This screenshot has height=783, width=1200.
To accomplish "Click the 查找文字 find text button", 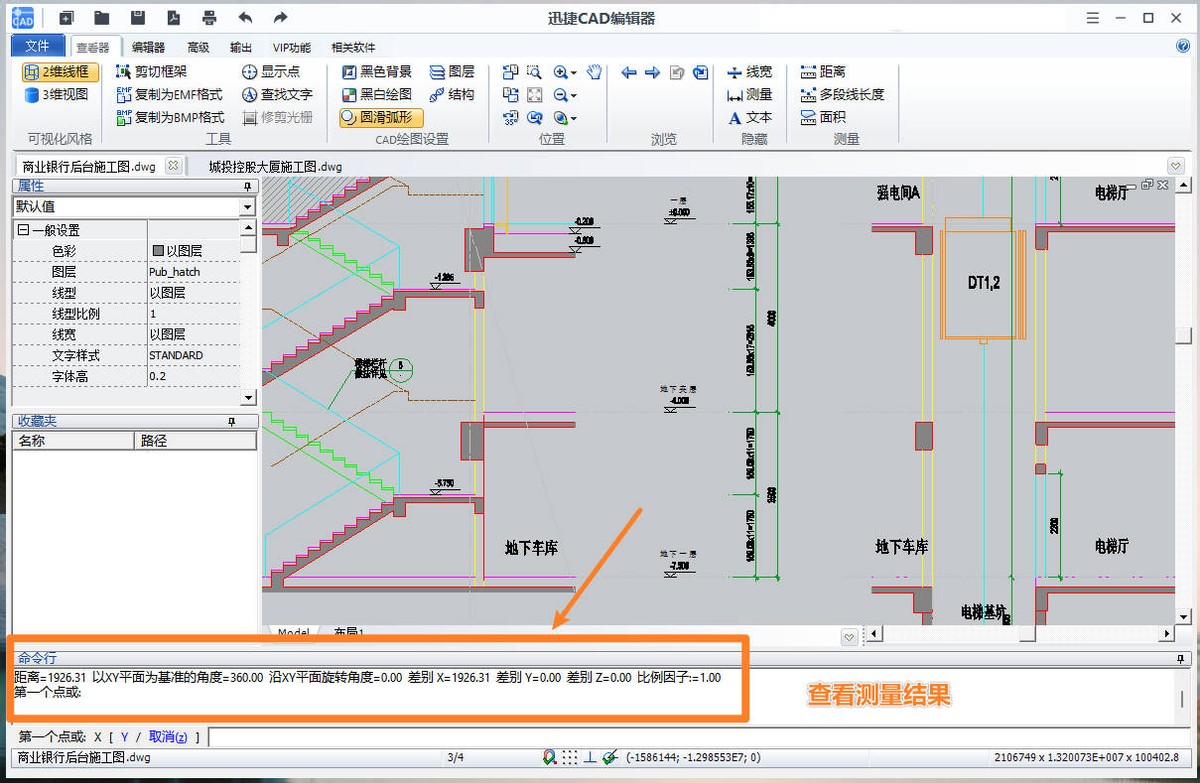I will 278,94.
